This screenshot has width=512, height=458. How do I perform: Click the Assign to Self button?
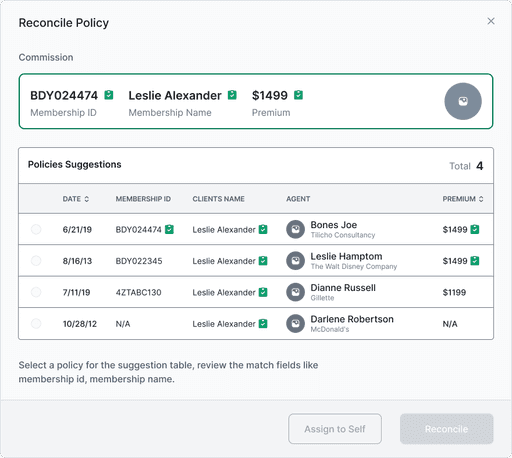coord(335,429)
